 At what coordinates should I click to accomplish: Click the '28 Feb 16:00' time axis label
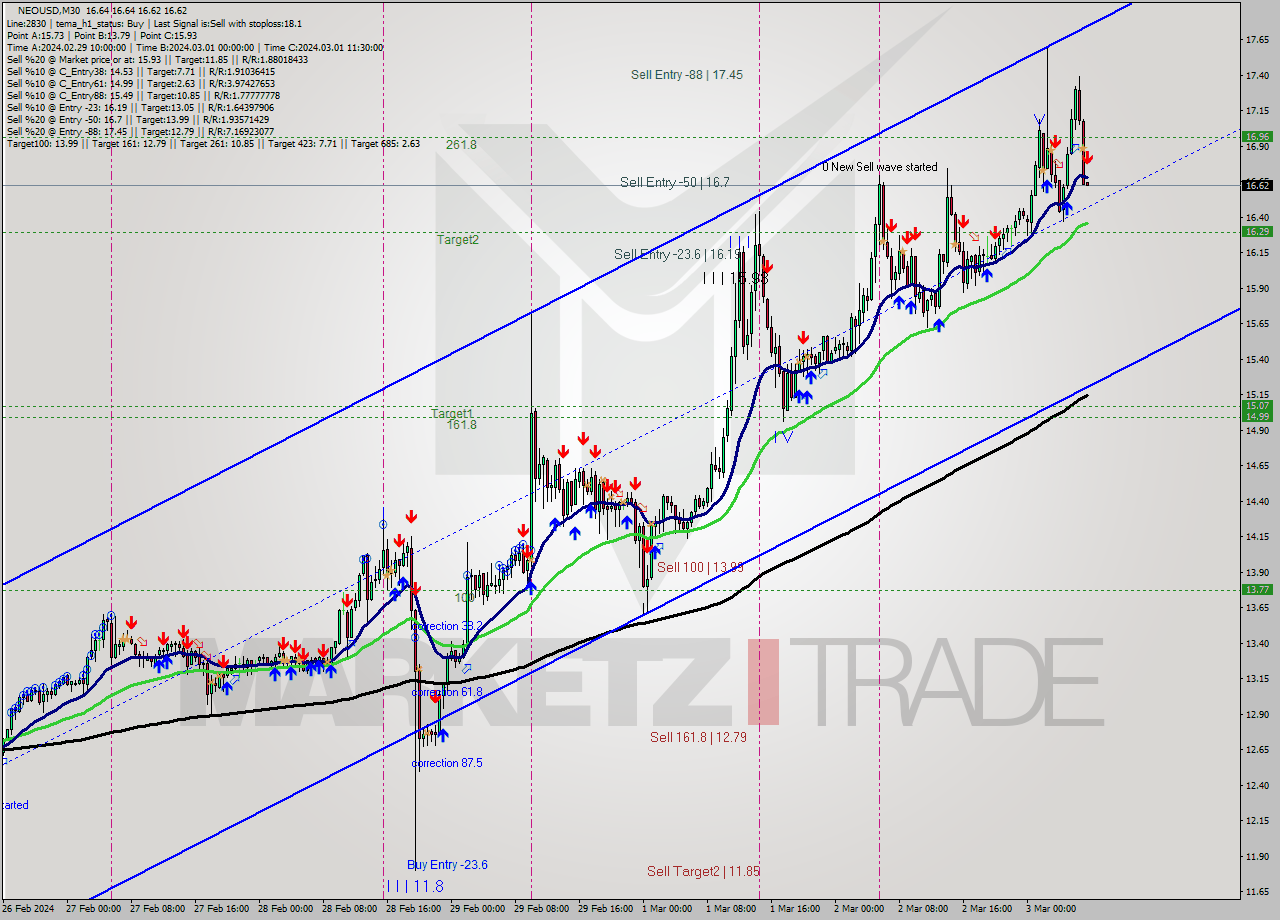coord(413,909)
